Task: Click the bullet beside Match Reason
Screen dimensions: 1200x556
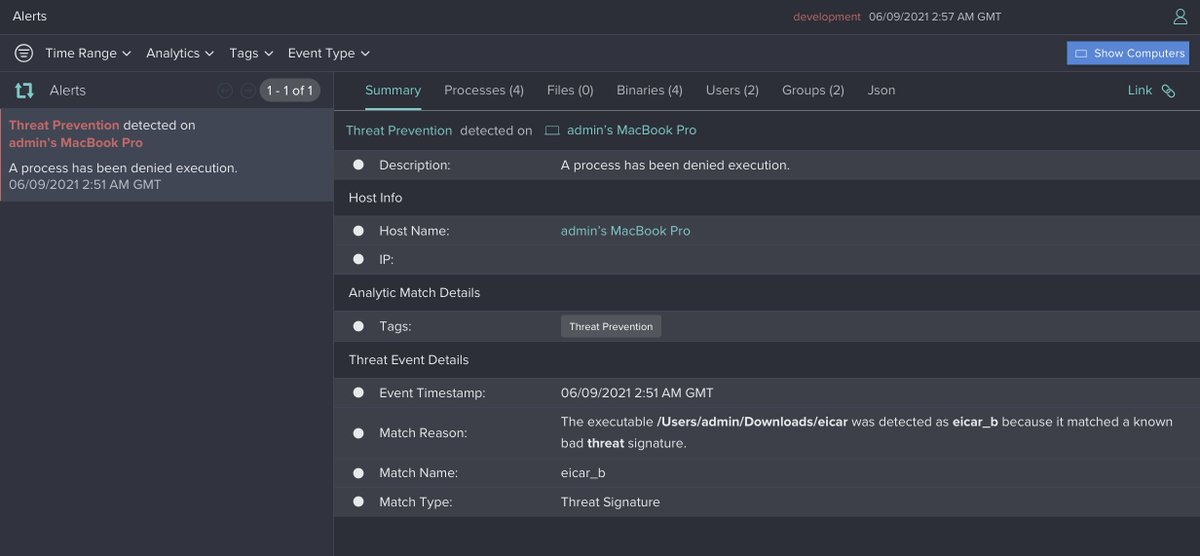Action: [359, 433]
